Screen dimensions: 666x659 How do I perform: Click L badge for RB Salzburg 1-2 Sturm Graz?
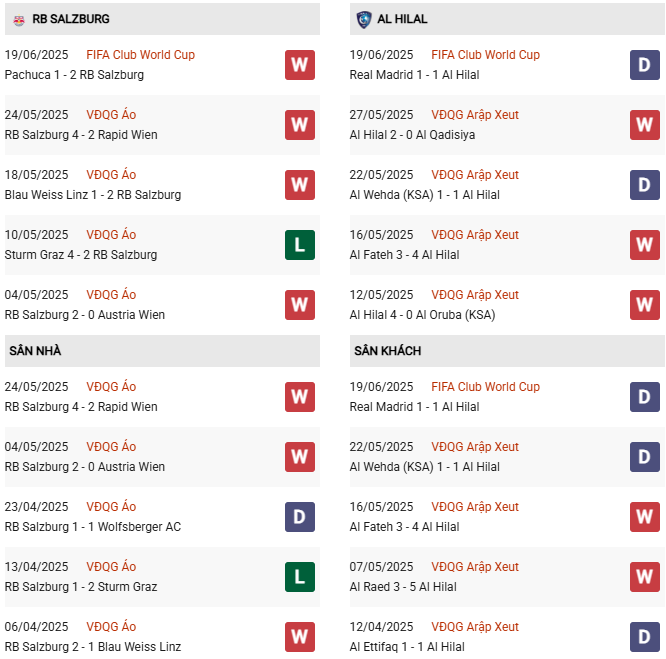click(299, 577)
